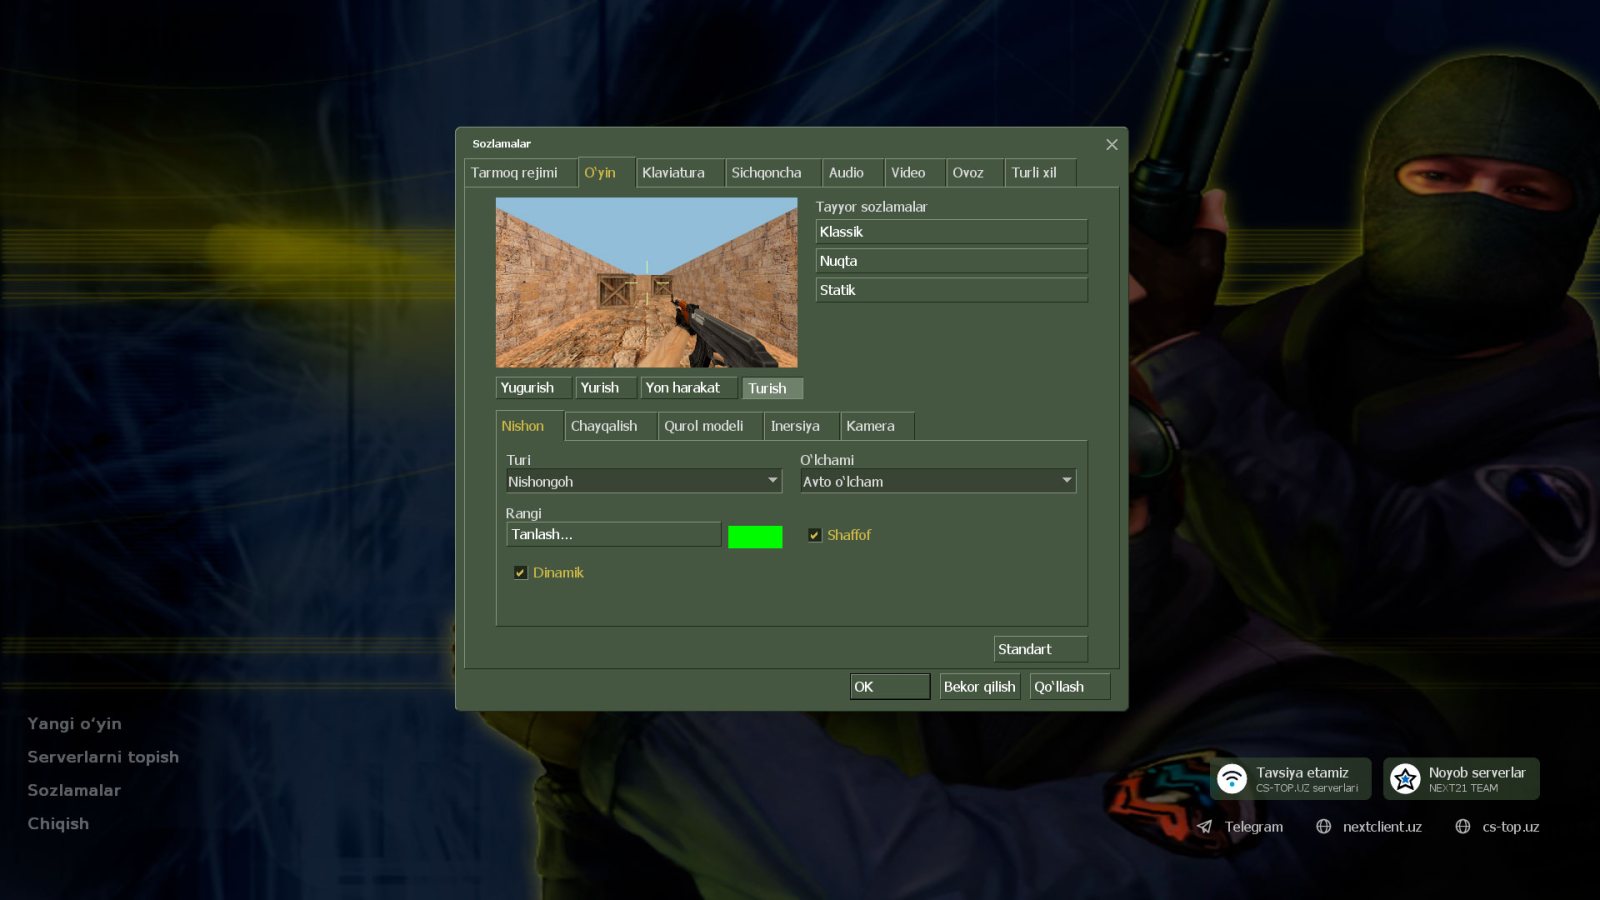The height and width of the screenshot is (900, 1600).
Task: Open Serverlarni topish from main menu
Action: 103,757
